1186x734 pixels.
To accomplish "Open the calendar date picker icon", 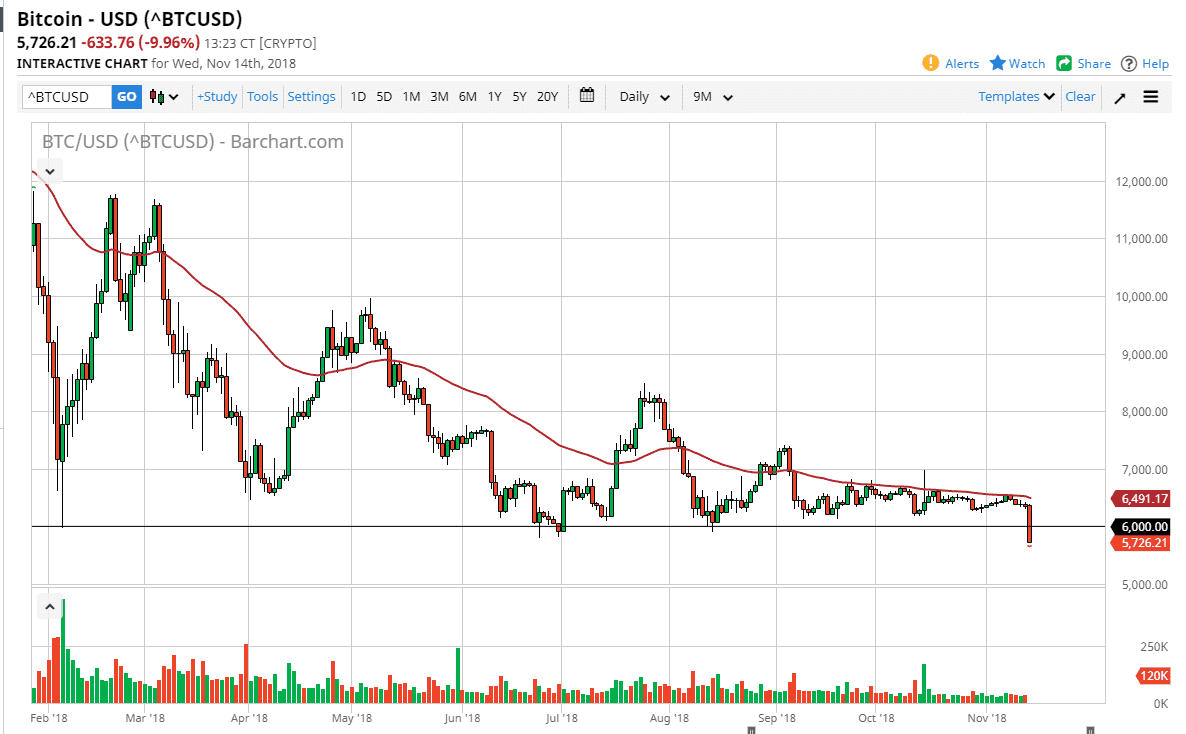I will point(587,96).
